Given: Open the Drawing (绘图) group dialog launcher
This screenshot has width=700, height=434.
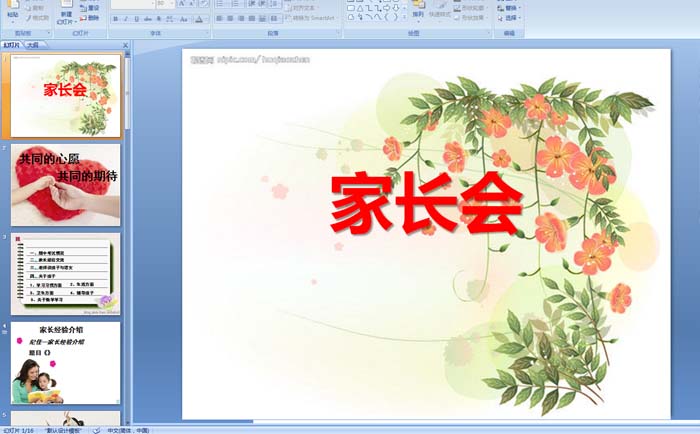Looking at the screenshot, I should tap(489, 33).
